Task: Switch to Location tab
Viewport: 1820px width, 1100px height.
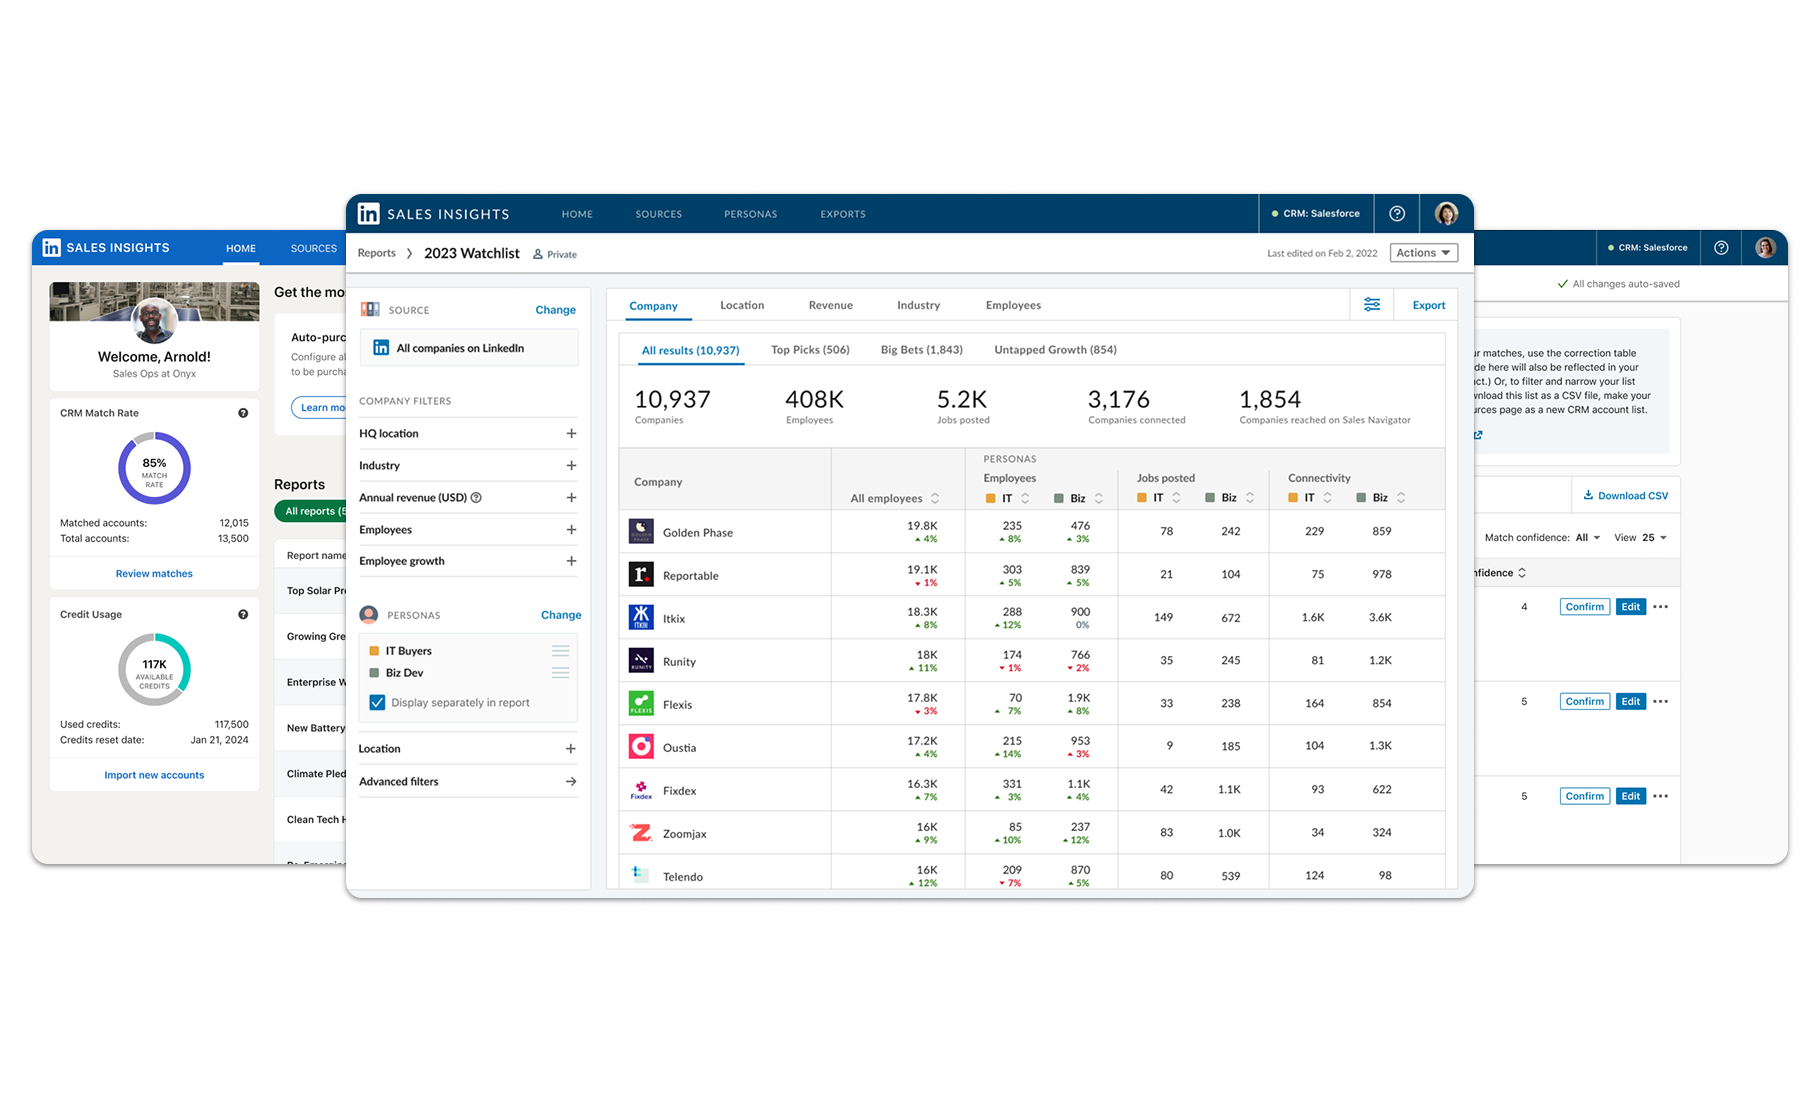Action: click(x=742, y=305)
